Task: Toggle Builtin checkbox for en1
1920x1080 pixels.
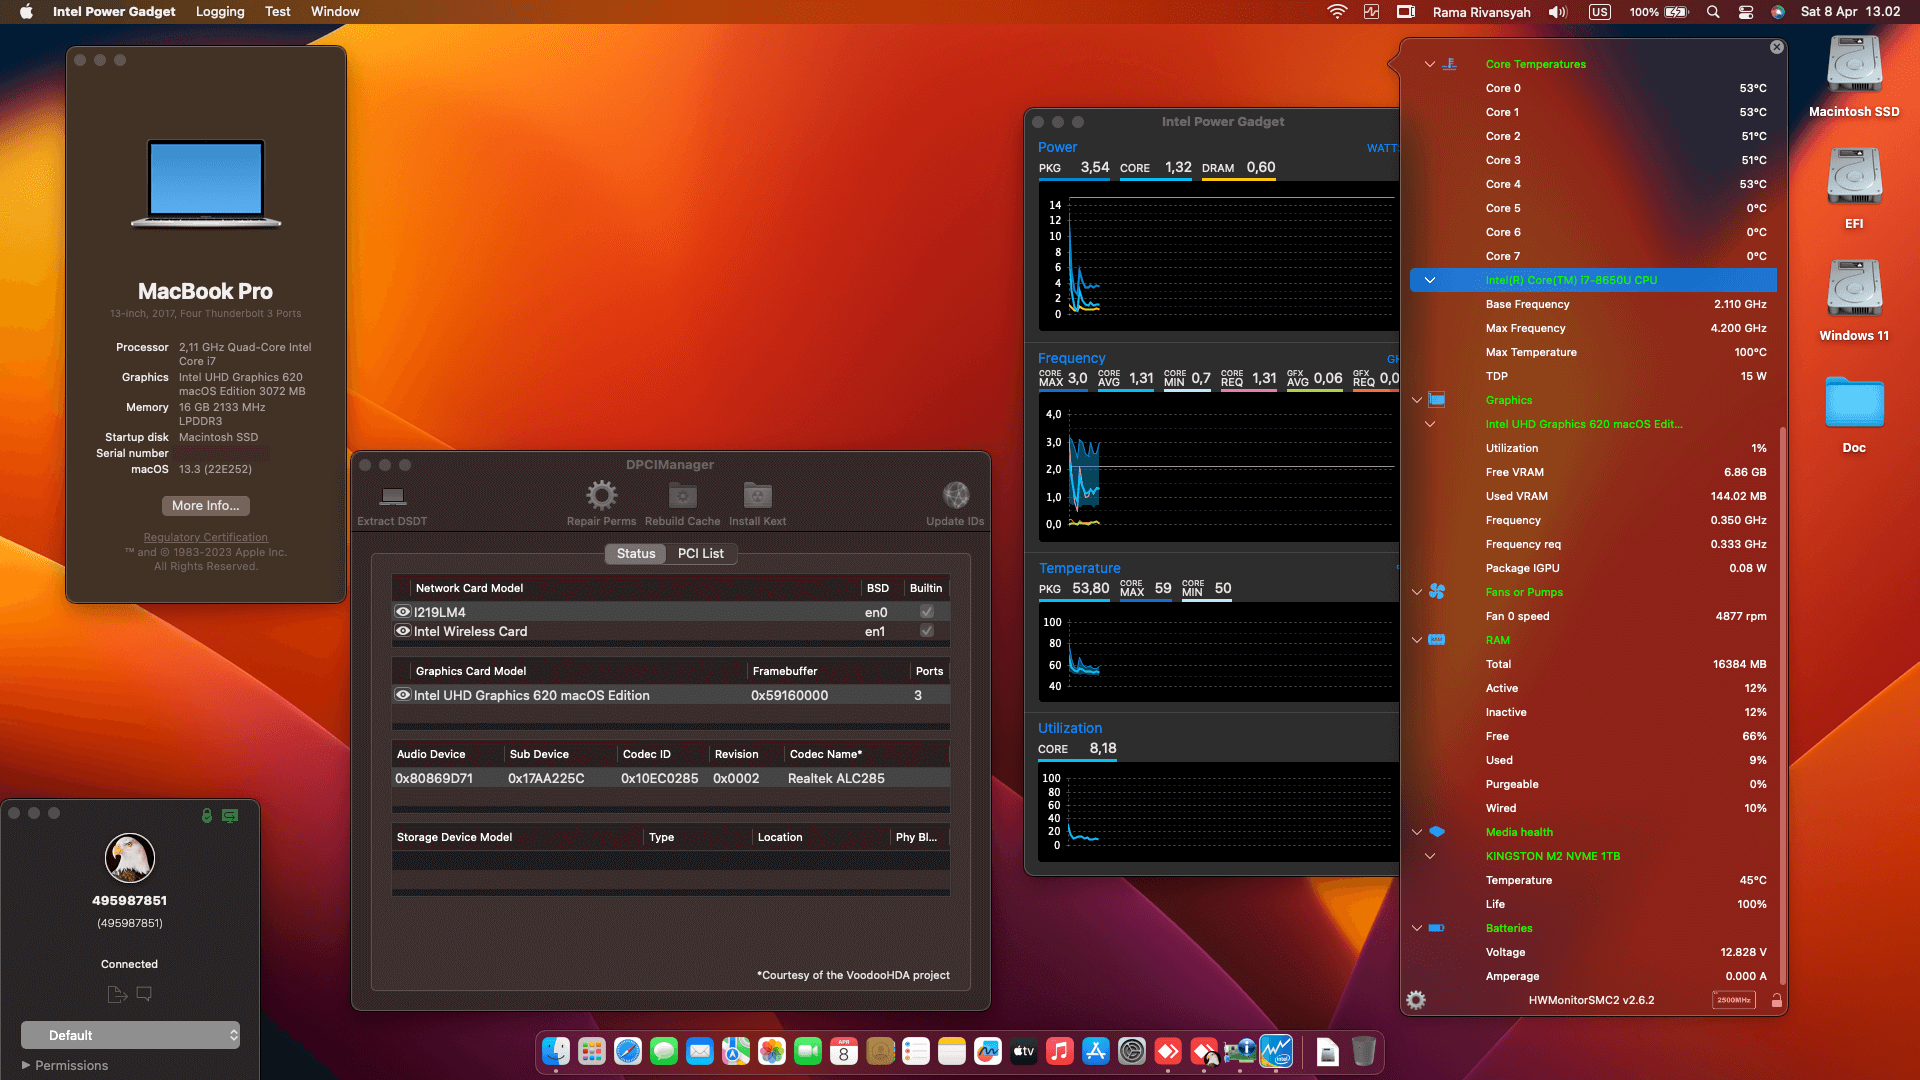Action: pyautogui.click(x=927, y=631)
